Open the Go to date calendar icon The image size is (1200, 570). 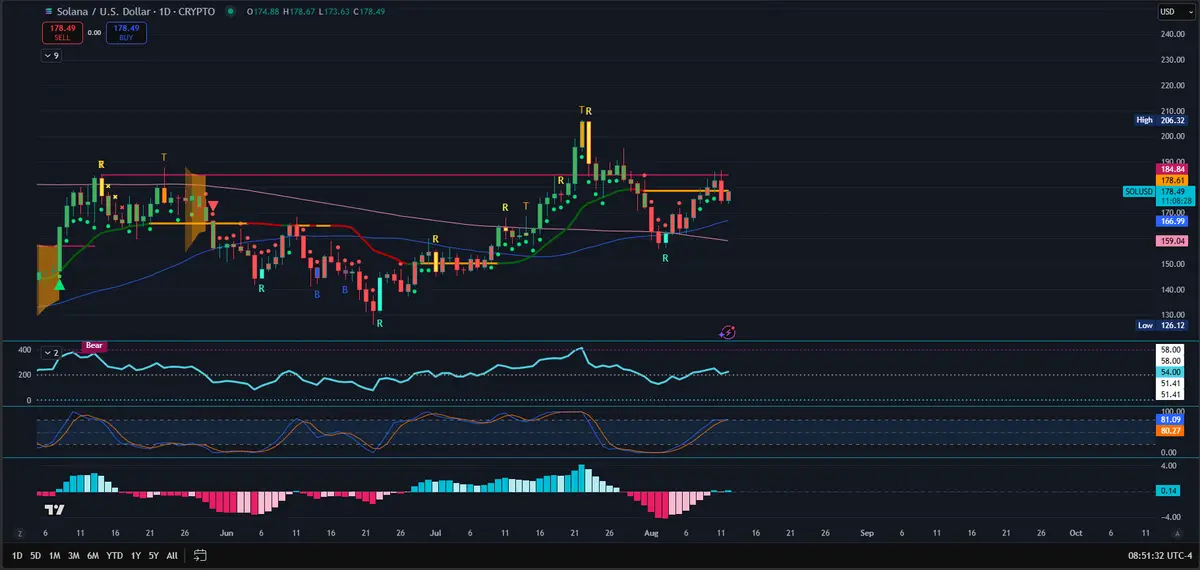[200, 554]
